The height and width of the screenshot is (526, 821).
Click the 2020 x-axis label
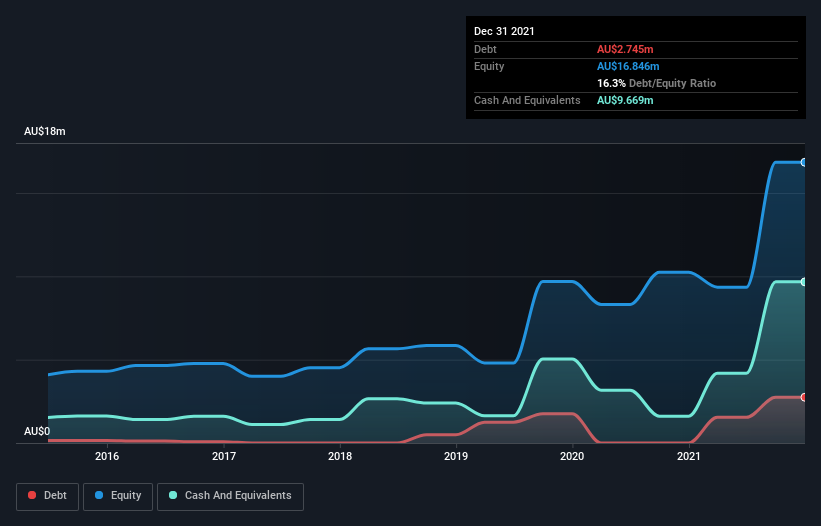click(x=572, y=456)
